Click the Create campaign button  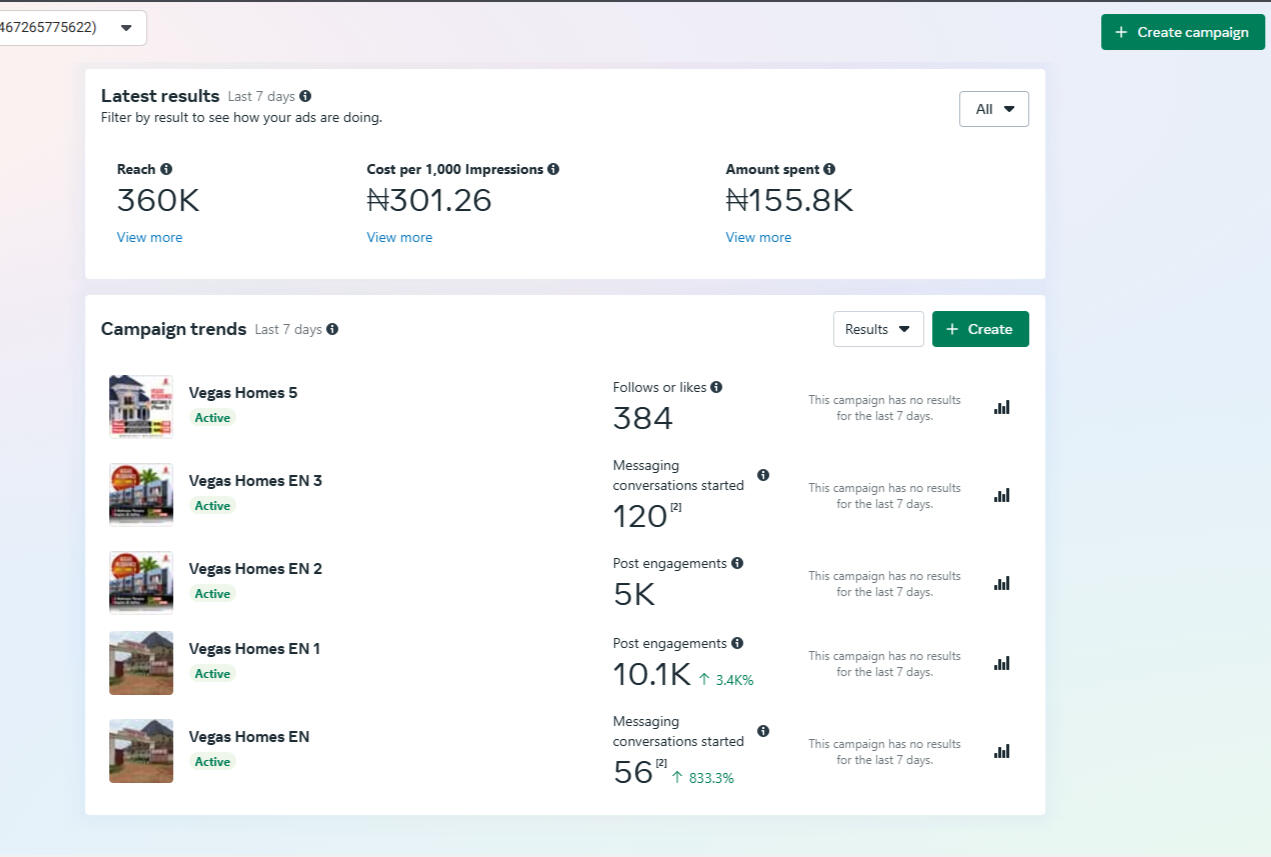tap(1182, 32)
